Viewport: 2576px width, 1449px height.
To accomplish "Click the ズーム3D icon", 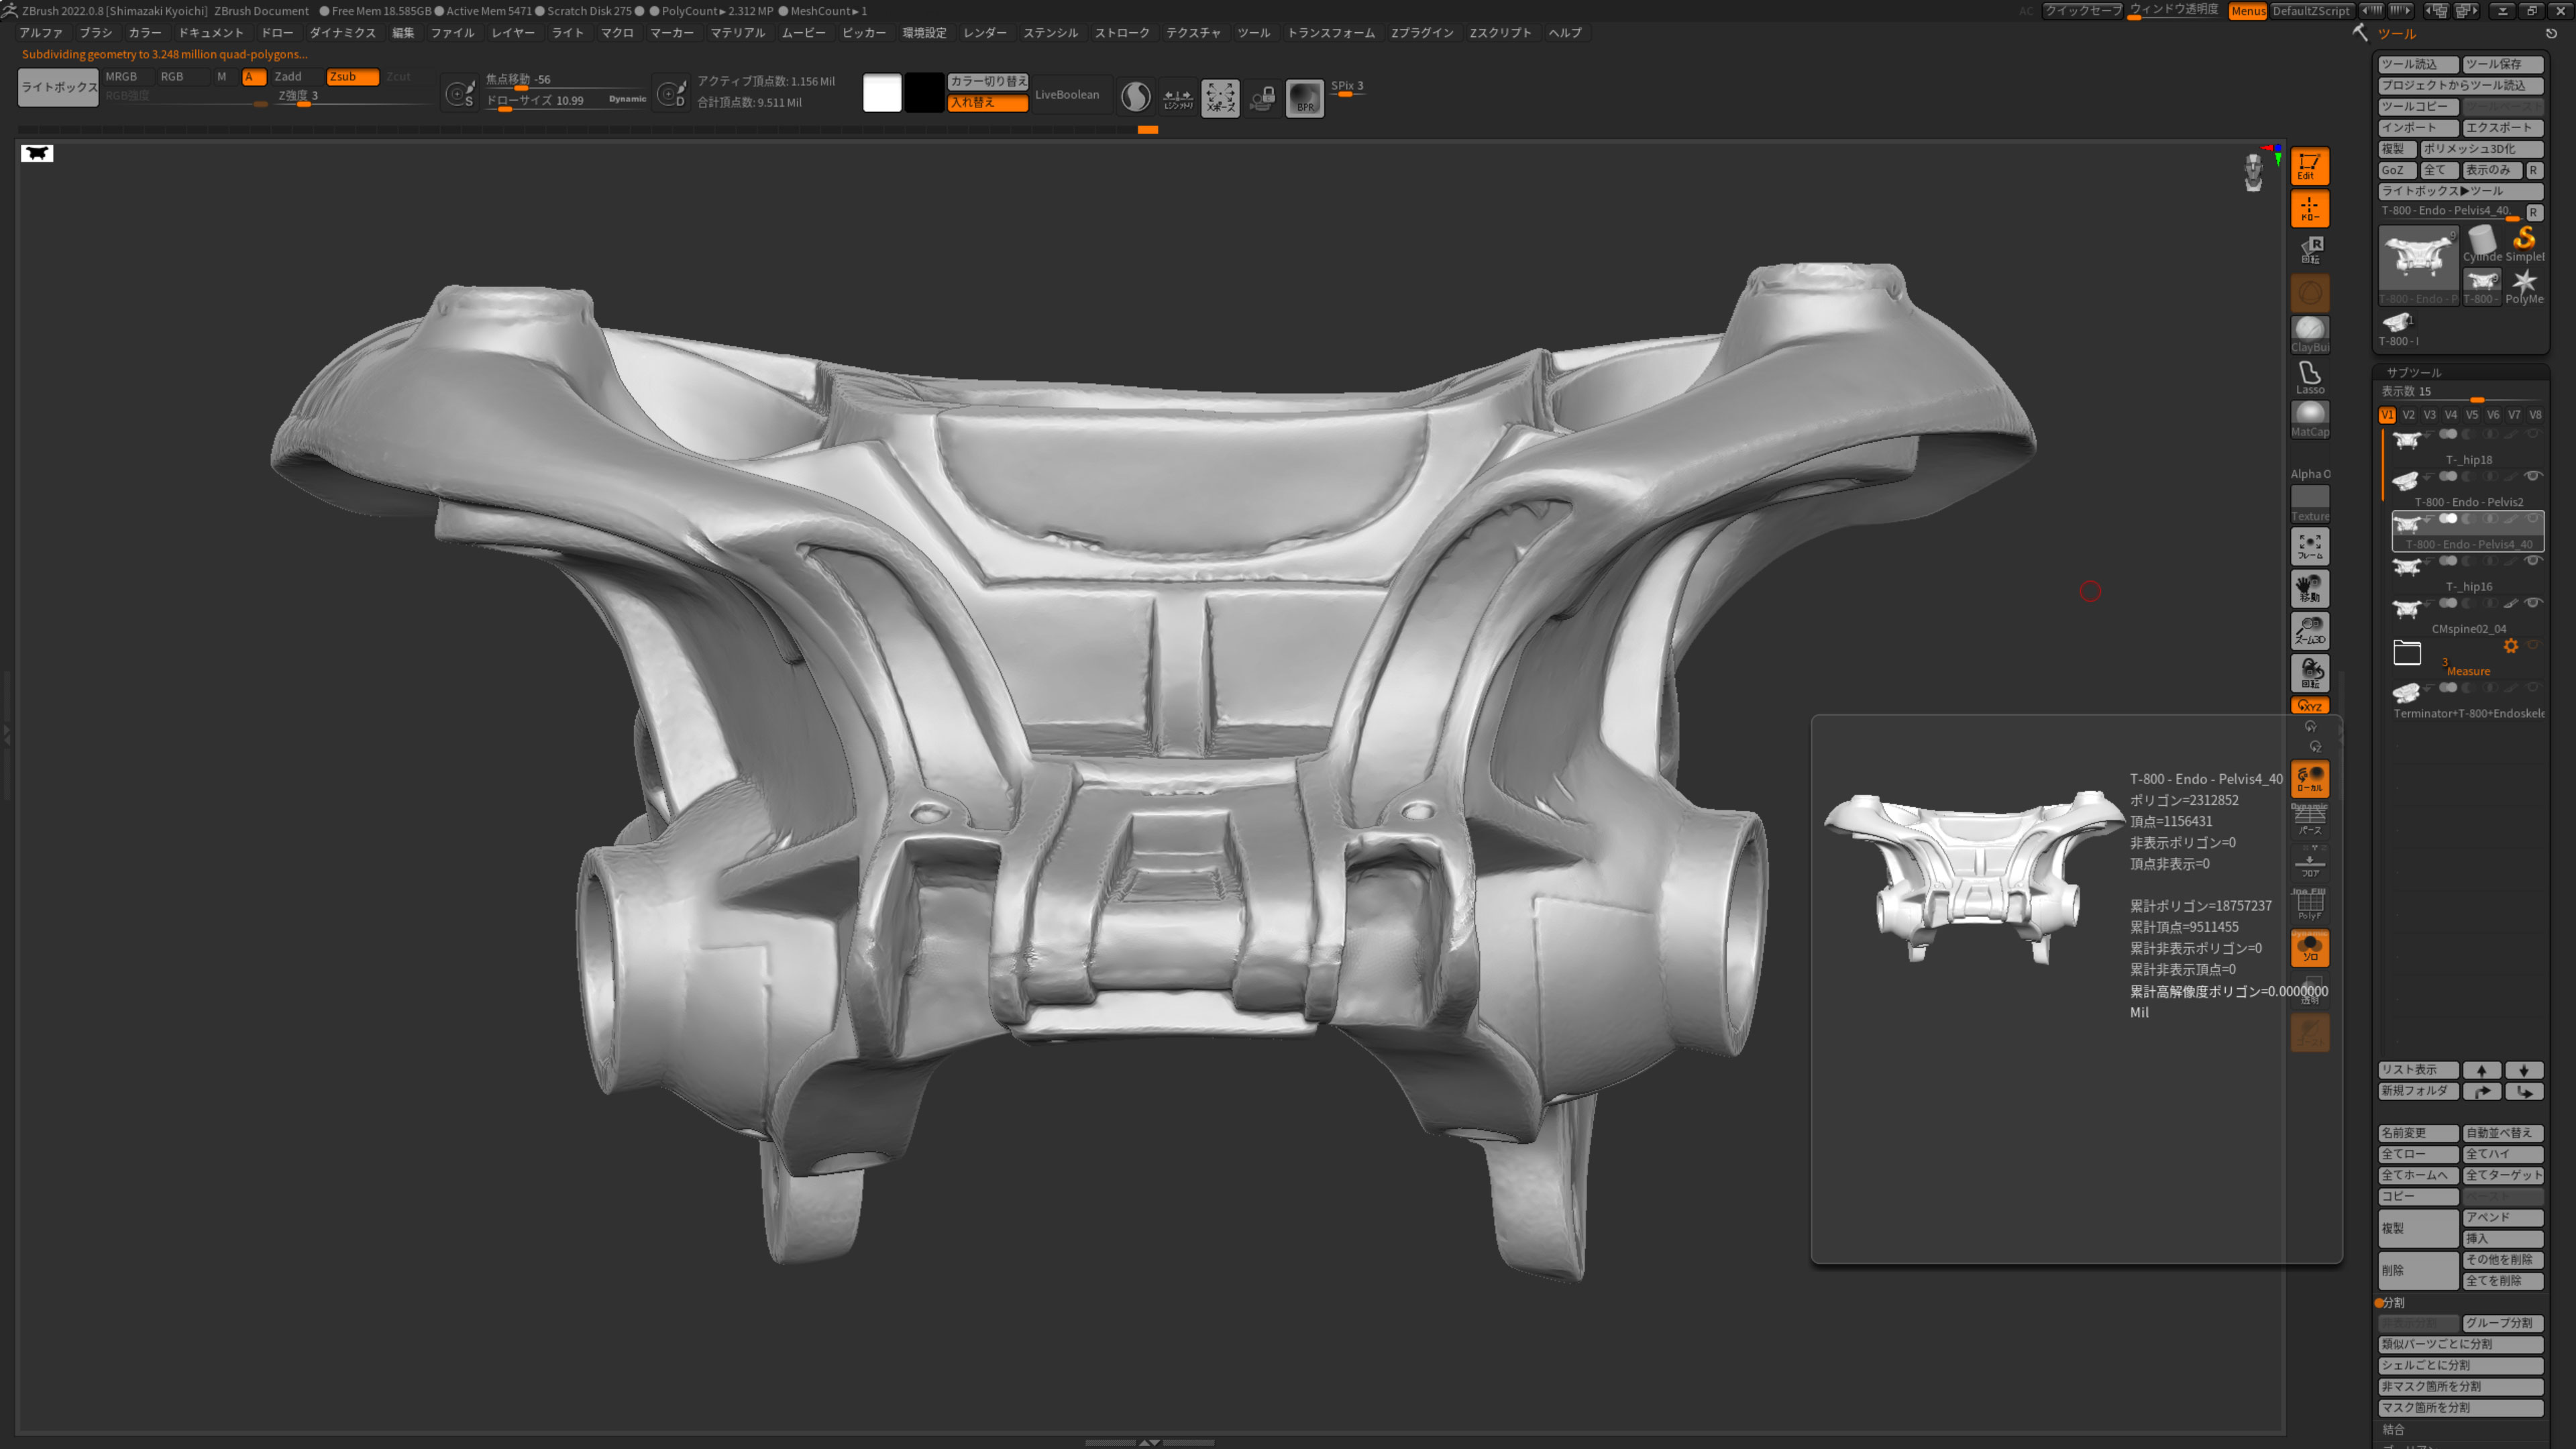I will tap(2309, 631).
